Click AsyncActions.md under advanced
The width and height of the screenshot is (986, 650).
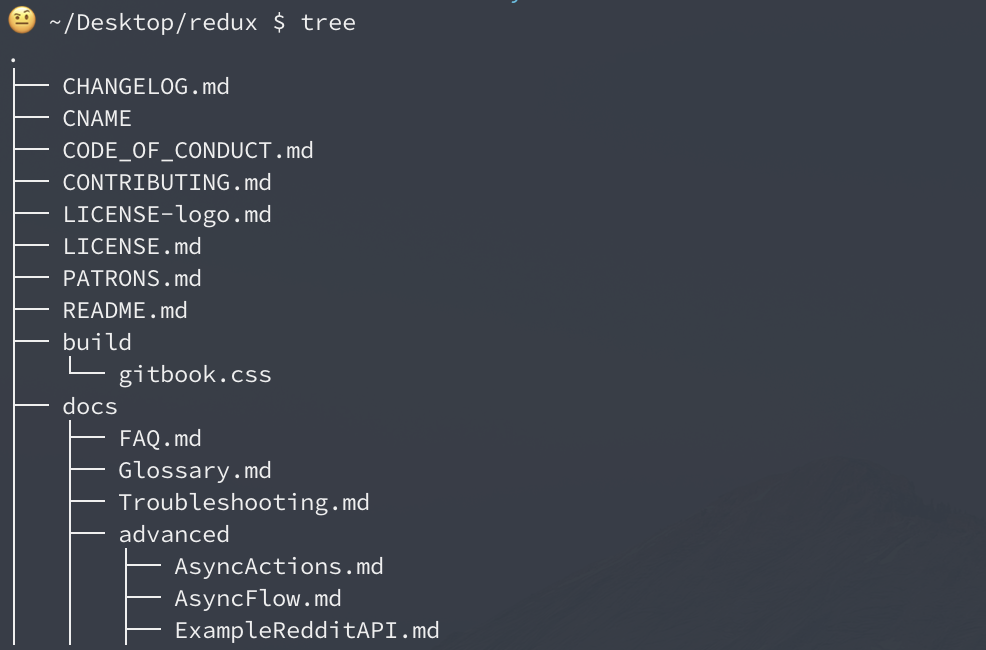279,567
